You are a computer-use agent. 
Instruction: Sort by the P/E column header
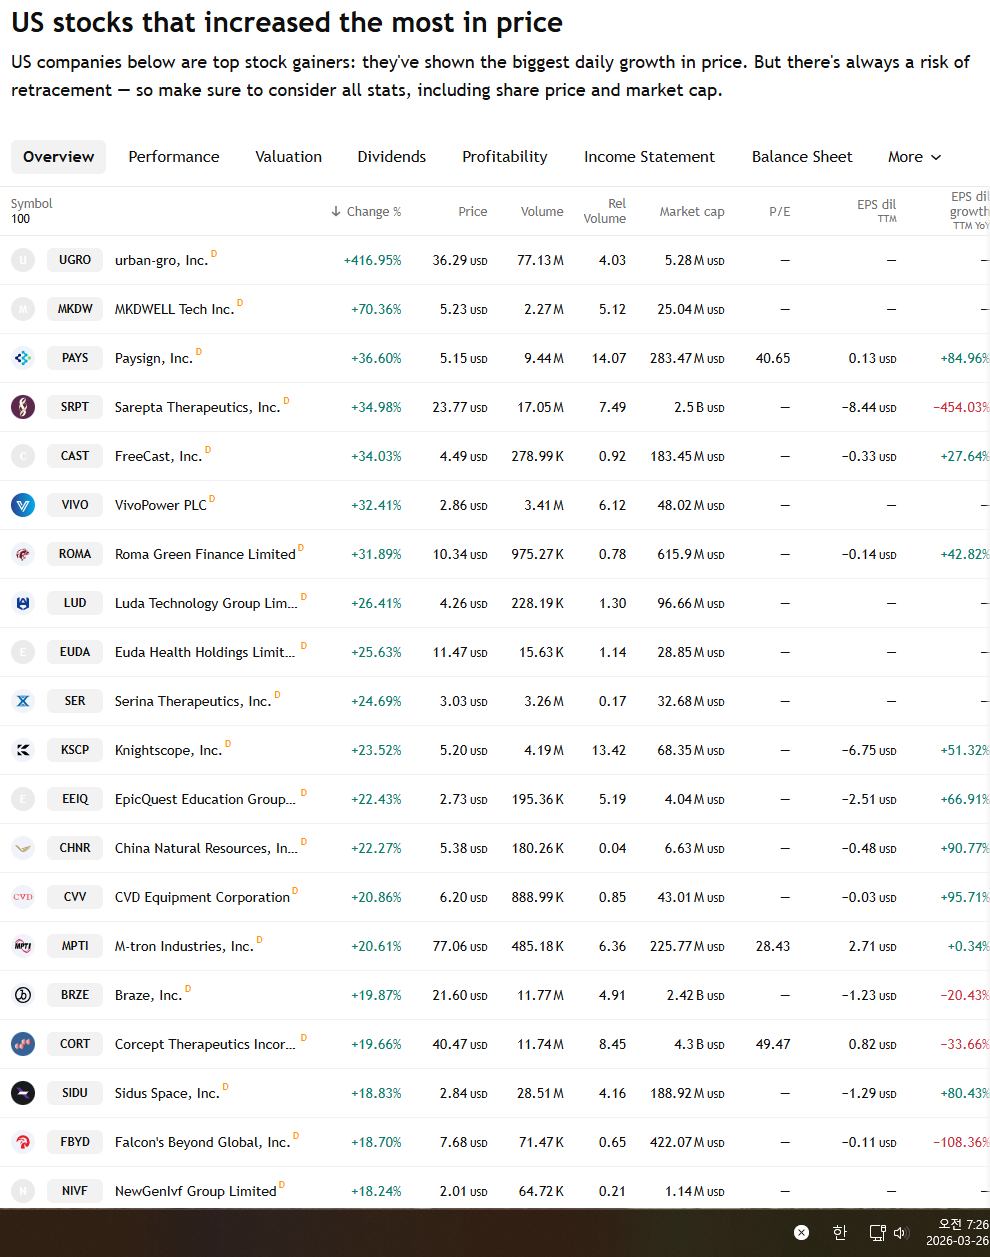[780, 212]
